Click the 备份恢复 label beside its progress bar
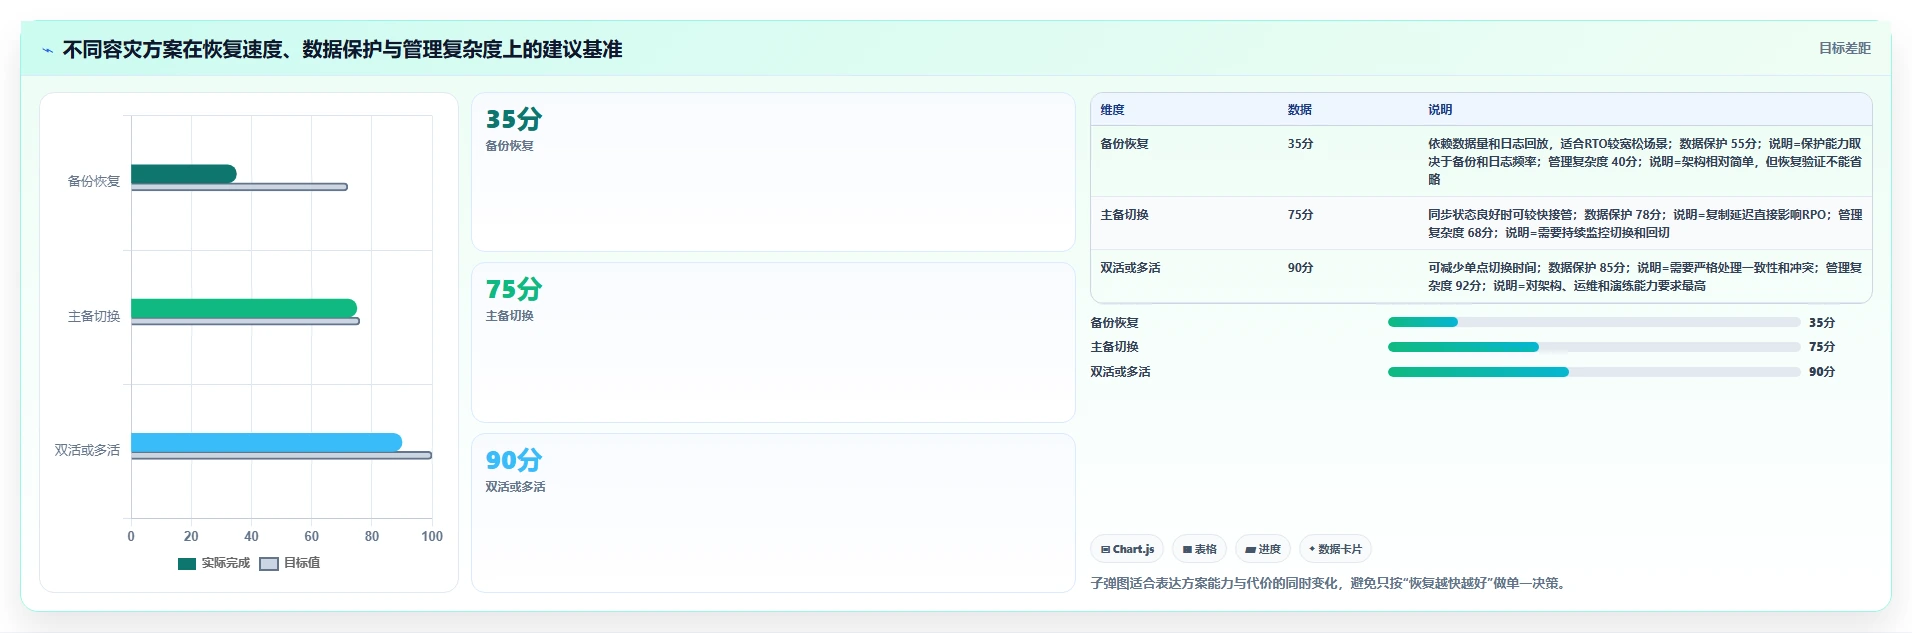The width and height of the screenshot is (1912, 633). point(1115,323)
